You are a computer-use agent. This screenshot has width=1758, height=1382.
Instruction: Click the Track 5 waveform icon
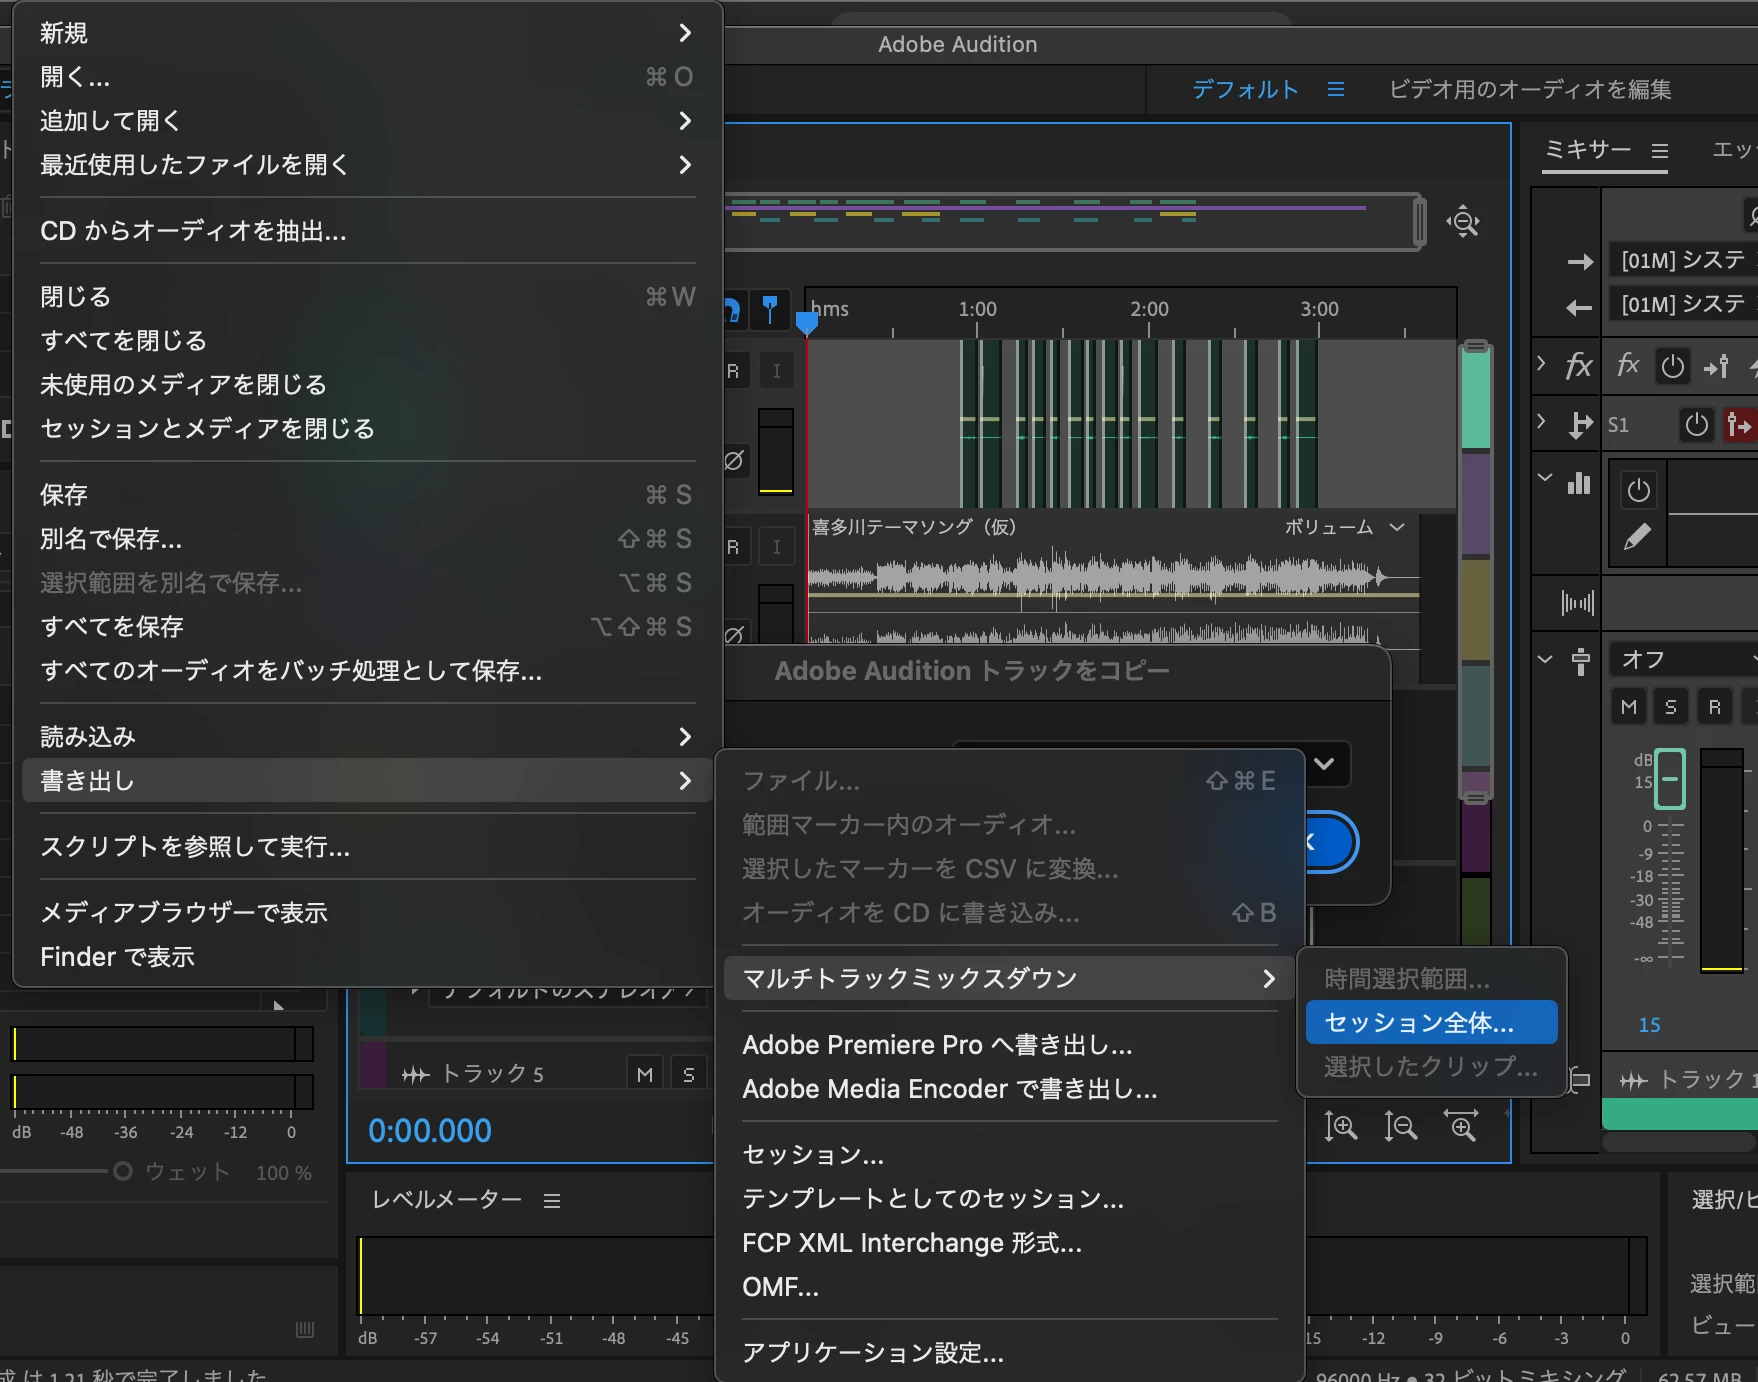416,1075
